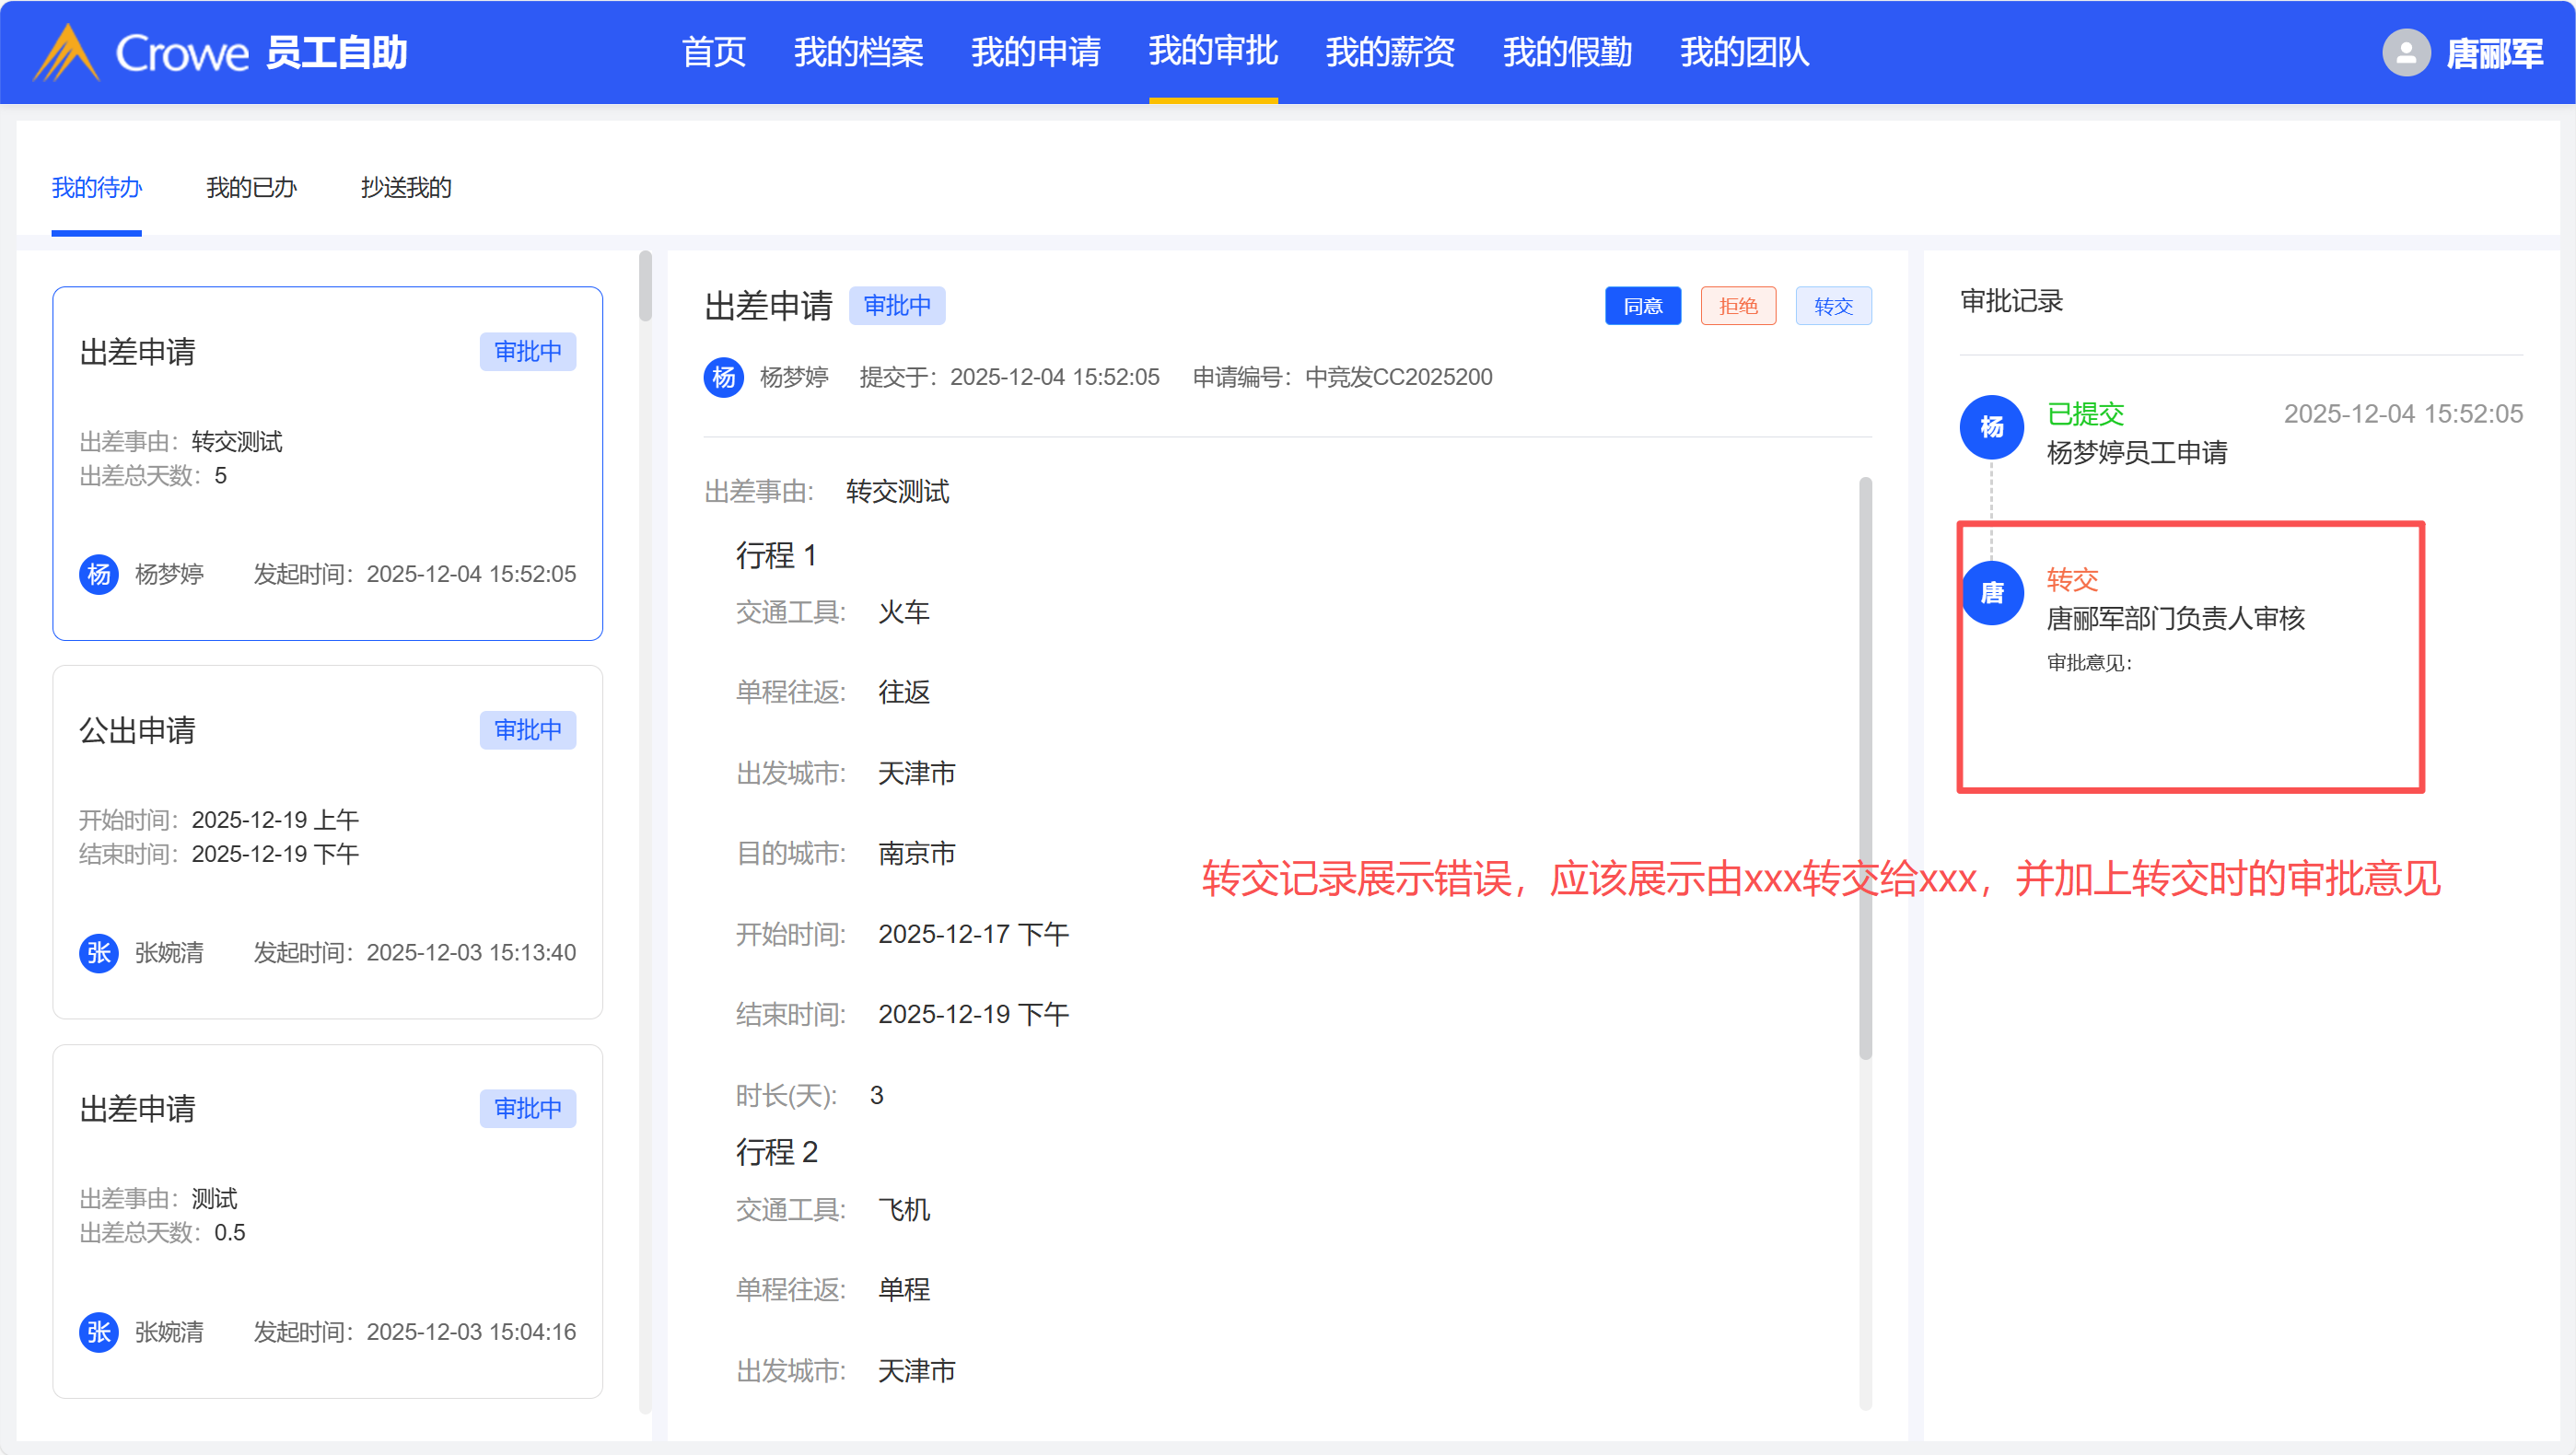Click the 转交 transfer button
The height and width of the screenshot is (1455, 2576).
pyautogui.click(x=1833, y=306)
